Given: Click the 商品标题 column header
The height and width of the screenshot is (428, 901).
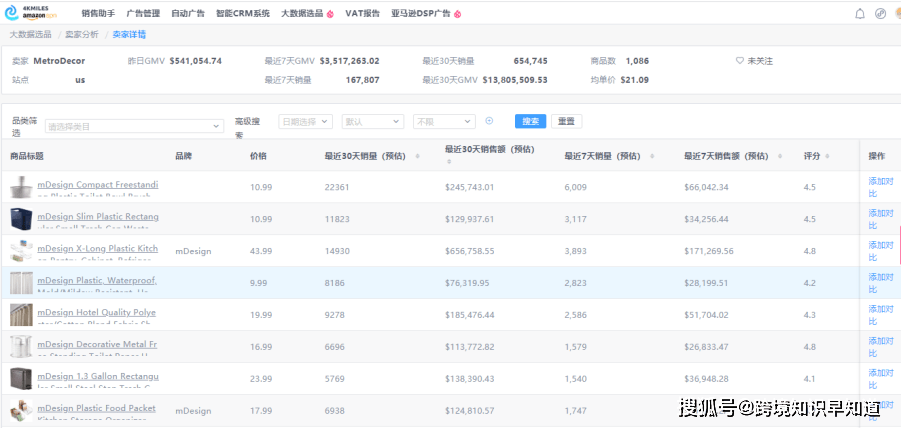Looking at the screenshot, I should pyautogui.click(x=27, y=156).
